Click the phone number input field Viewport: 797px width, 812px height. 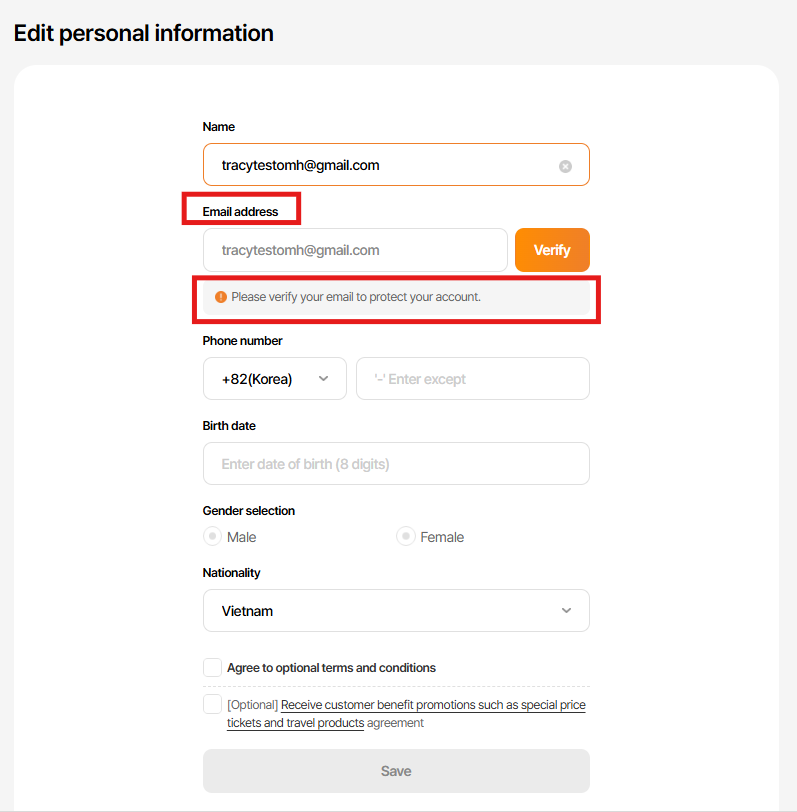pos(472,379)
